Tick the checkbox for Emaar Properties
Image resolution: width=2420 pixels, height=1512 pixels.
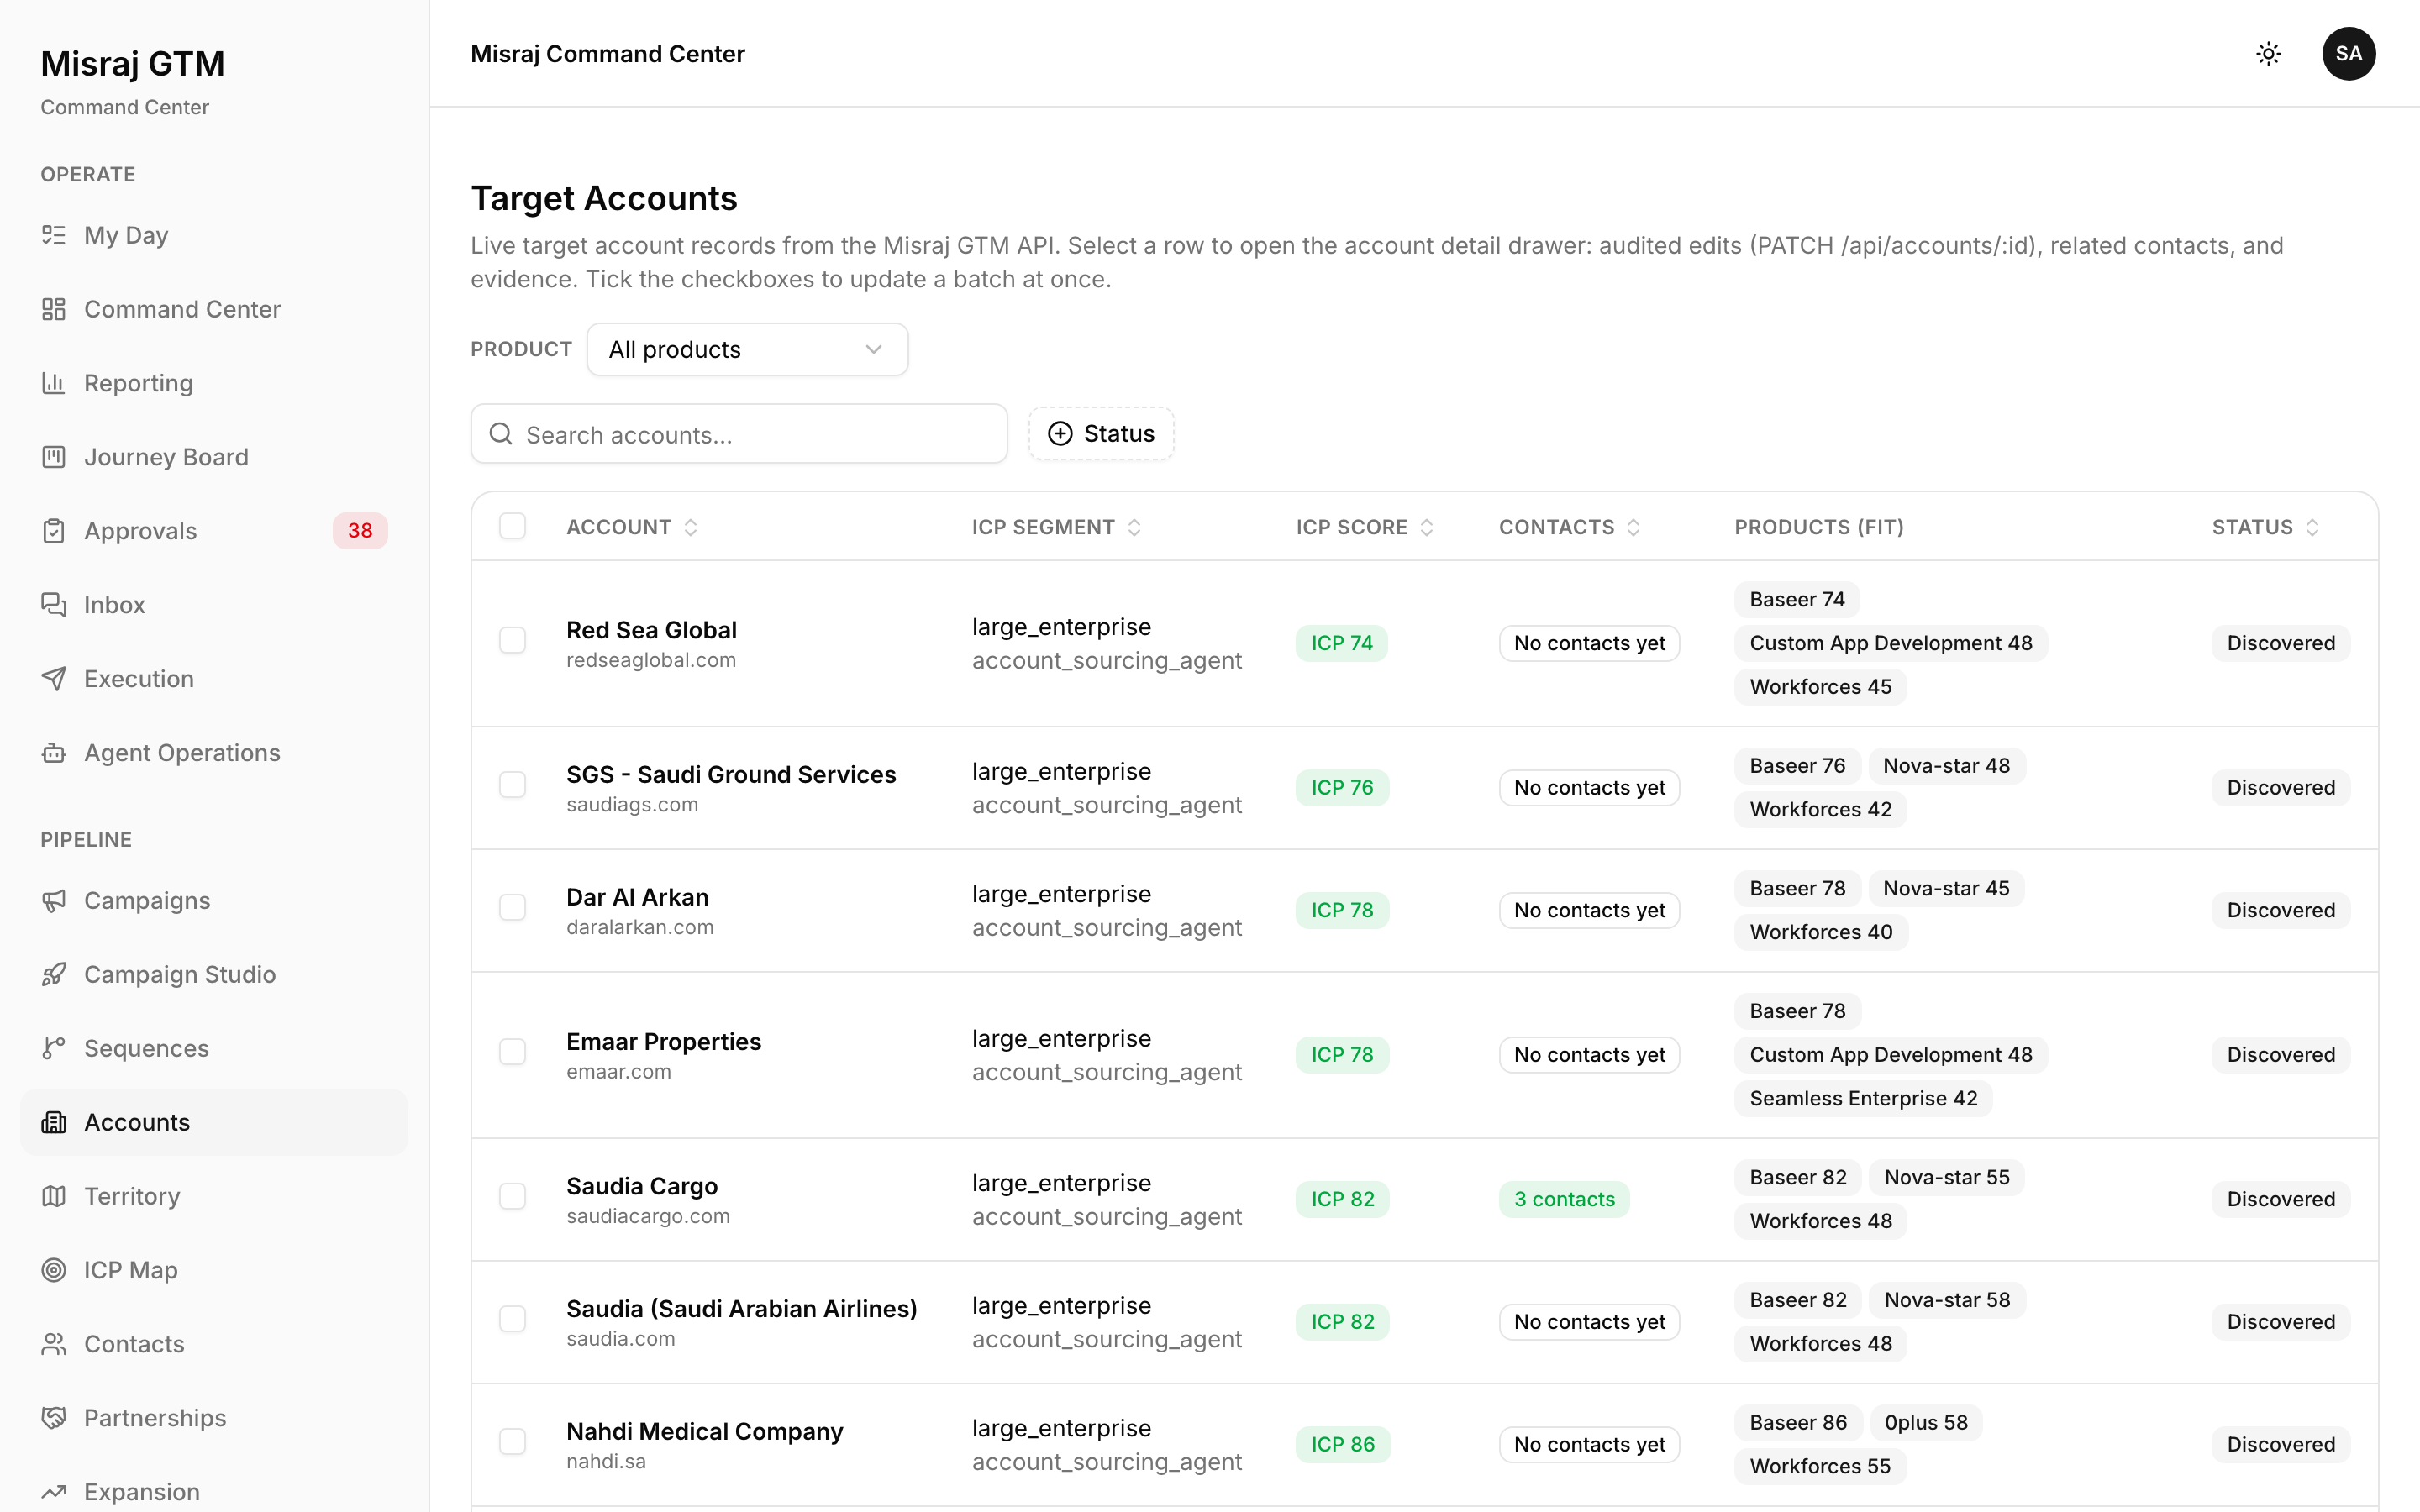(512, 1052)
